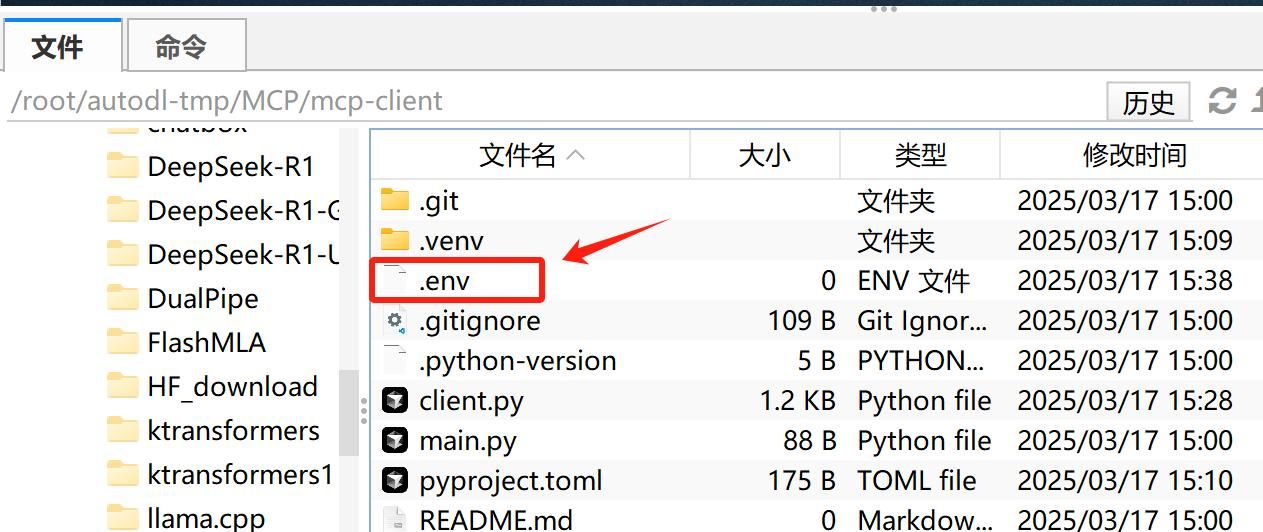Image resolution: width=1263 pixels, height=532 pixels.
Task: Sort by the 大小 column header
Action: [765, 155]
